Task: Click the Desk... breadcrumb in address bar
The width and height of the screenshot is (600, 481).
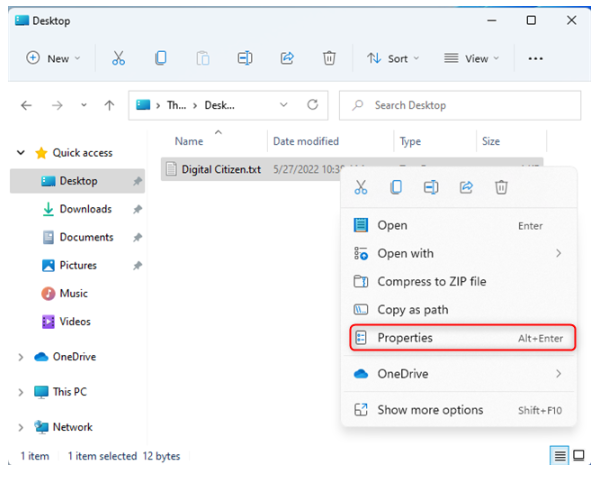Action: coord(219,105)
